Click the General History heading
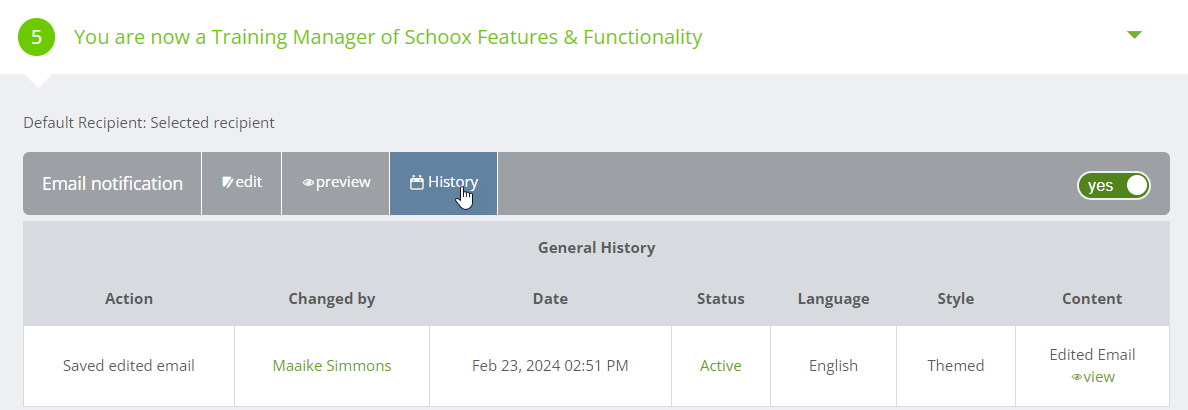Image resolution: width=1188 pixels, height=410 pixels. (596, 248)
